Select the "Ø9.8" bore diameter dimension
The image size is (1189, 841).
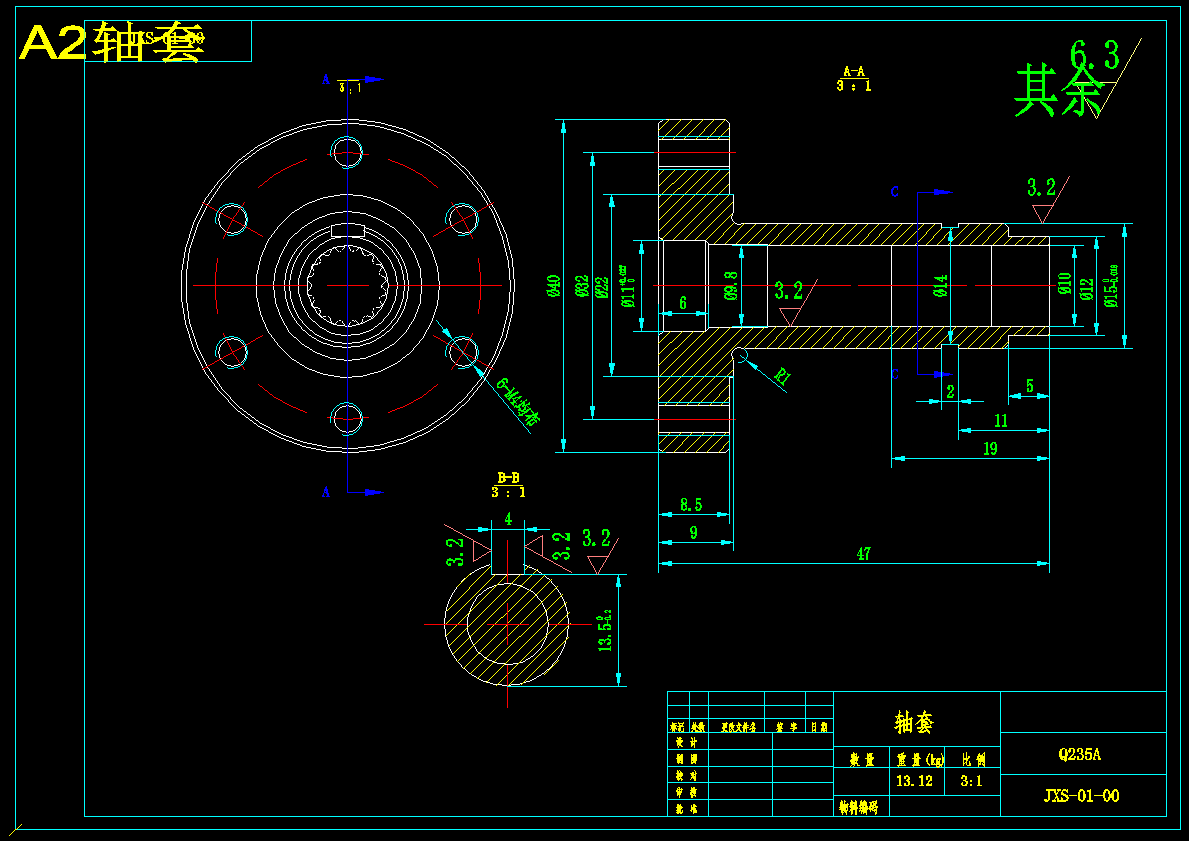click(x=731, y=286)
